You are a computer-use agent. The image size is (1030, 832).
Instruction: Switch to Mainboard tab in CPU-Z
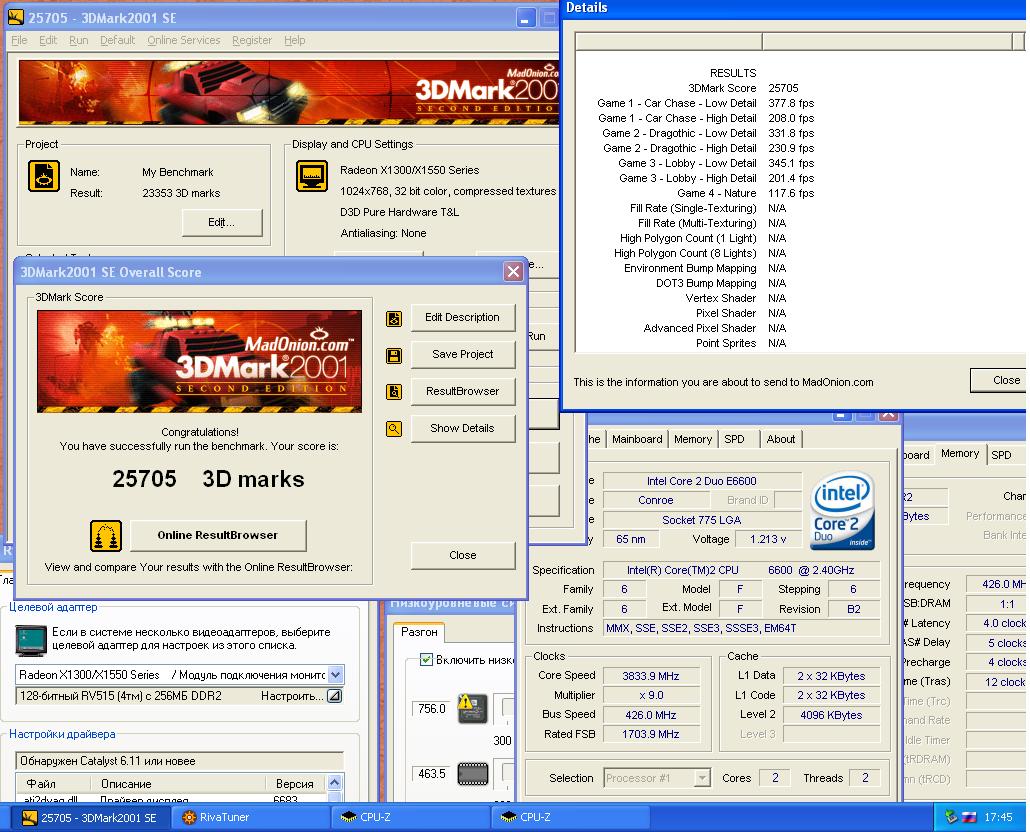(637, 439)
